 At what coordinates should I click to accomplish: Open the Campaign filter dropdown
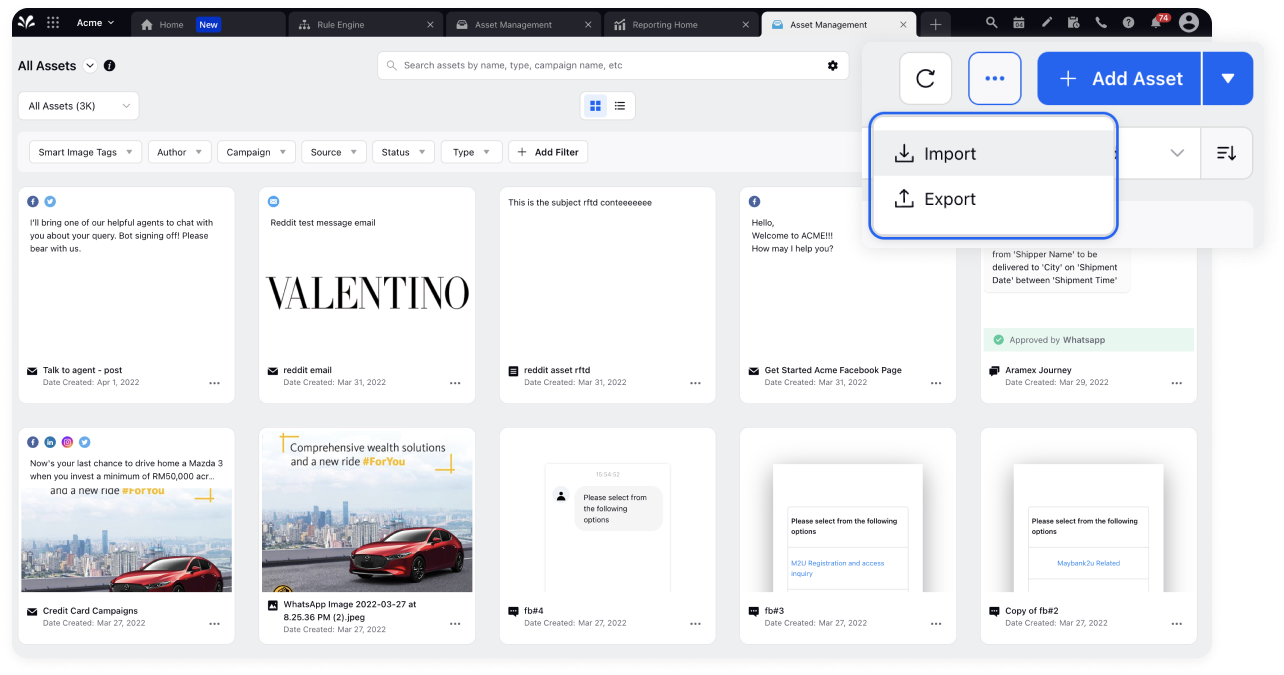[256, 152]
